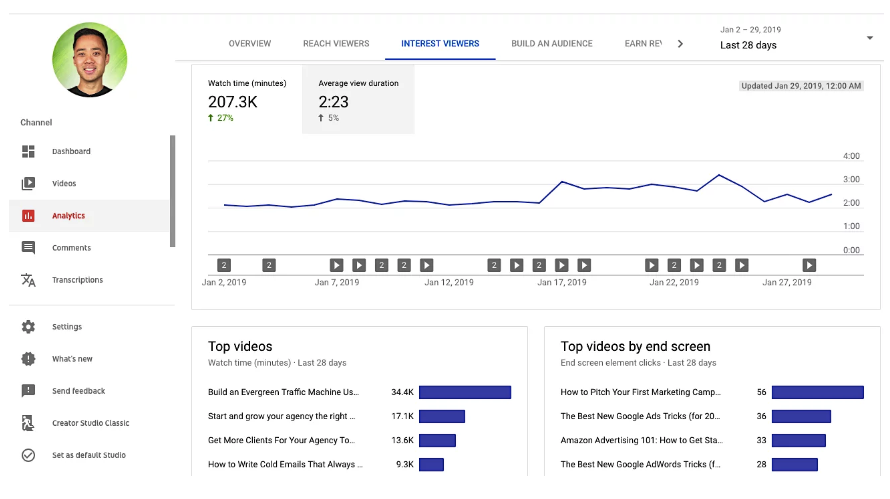This screenshot has width=890, height=499.
Task: Click "Watch time (minutes) · Last 28 days" subtitle
Action: 277,363
